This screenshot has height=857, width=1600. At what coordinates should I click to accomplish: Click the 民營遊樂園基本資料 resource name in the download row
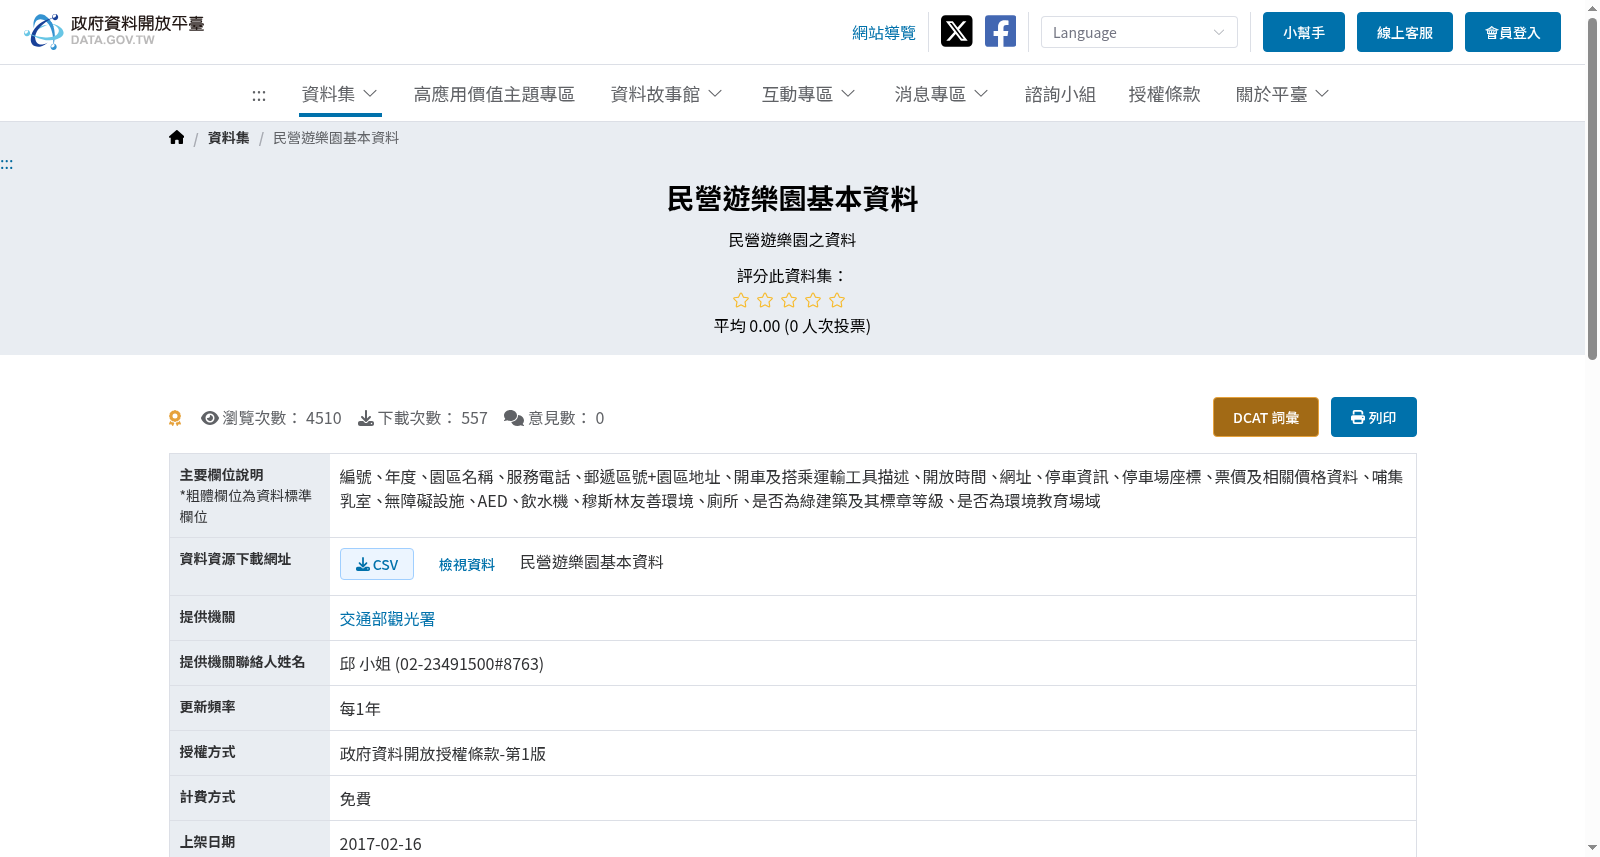592,562
